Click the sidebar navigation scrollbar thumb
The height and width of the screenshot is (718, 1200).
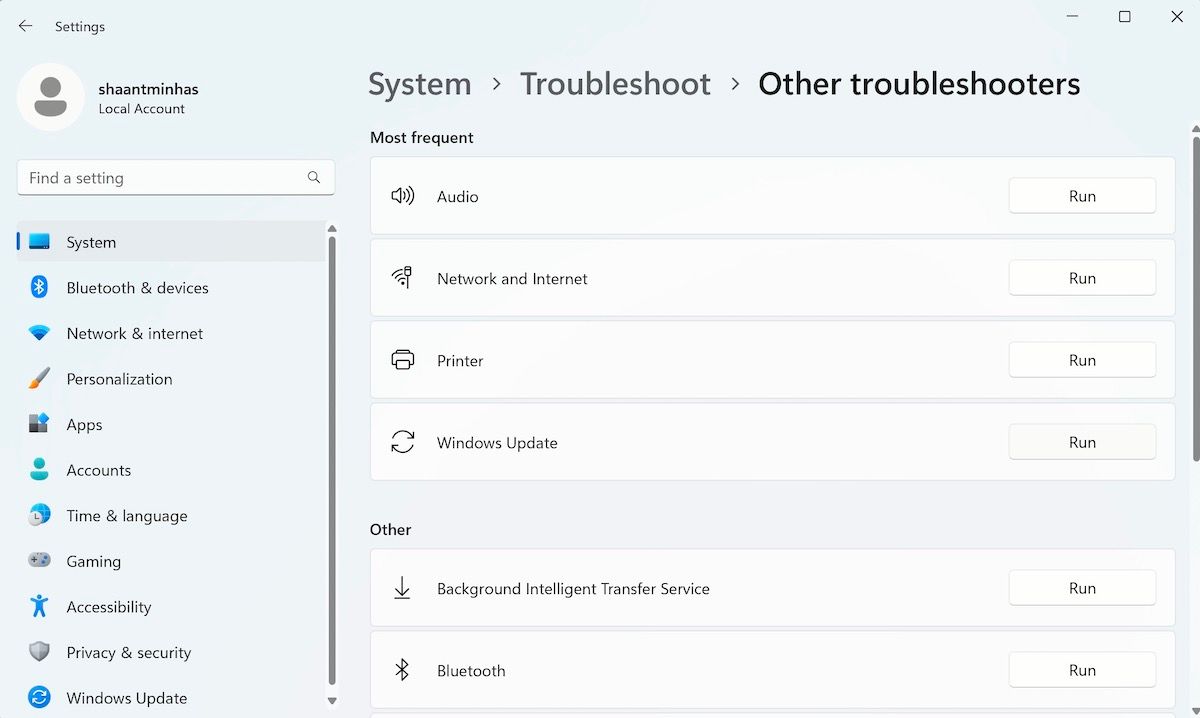point(332,460)
